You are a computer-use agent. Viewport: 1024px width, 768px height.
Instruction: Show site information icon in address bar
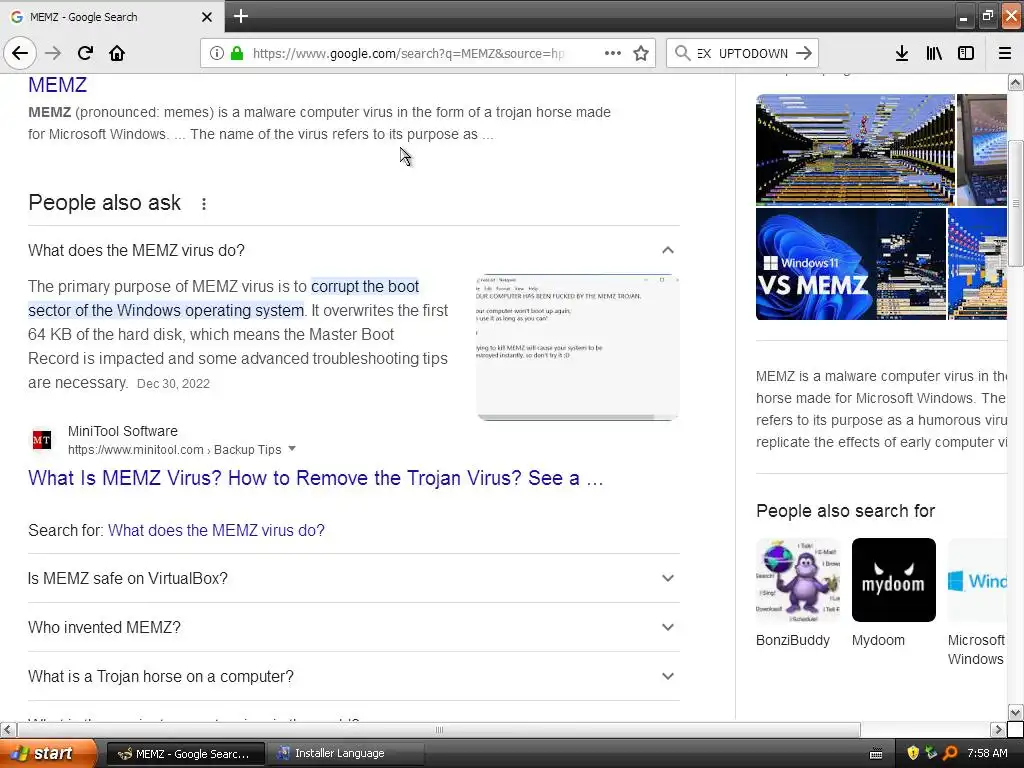point(216,53)
